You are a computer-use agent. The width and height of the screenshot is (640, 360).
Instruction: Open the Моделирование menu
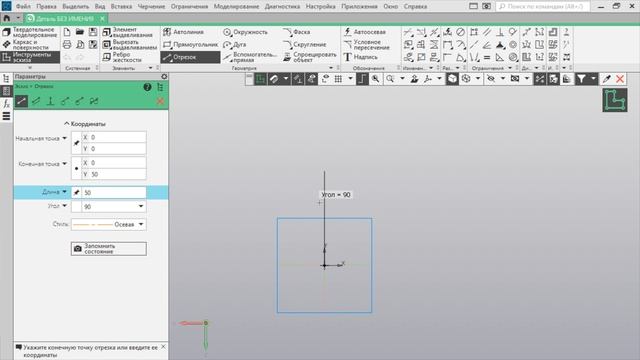[236, 7]
